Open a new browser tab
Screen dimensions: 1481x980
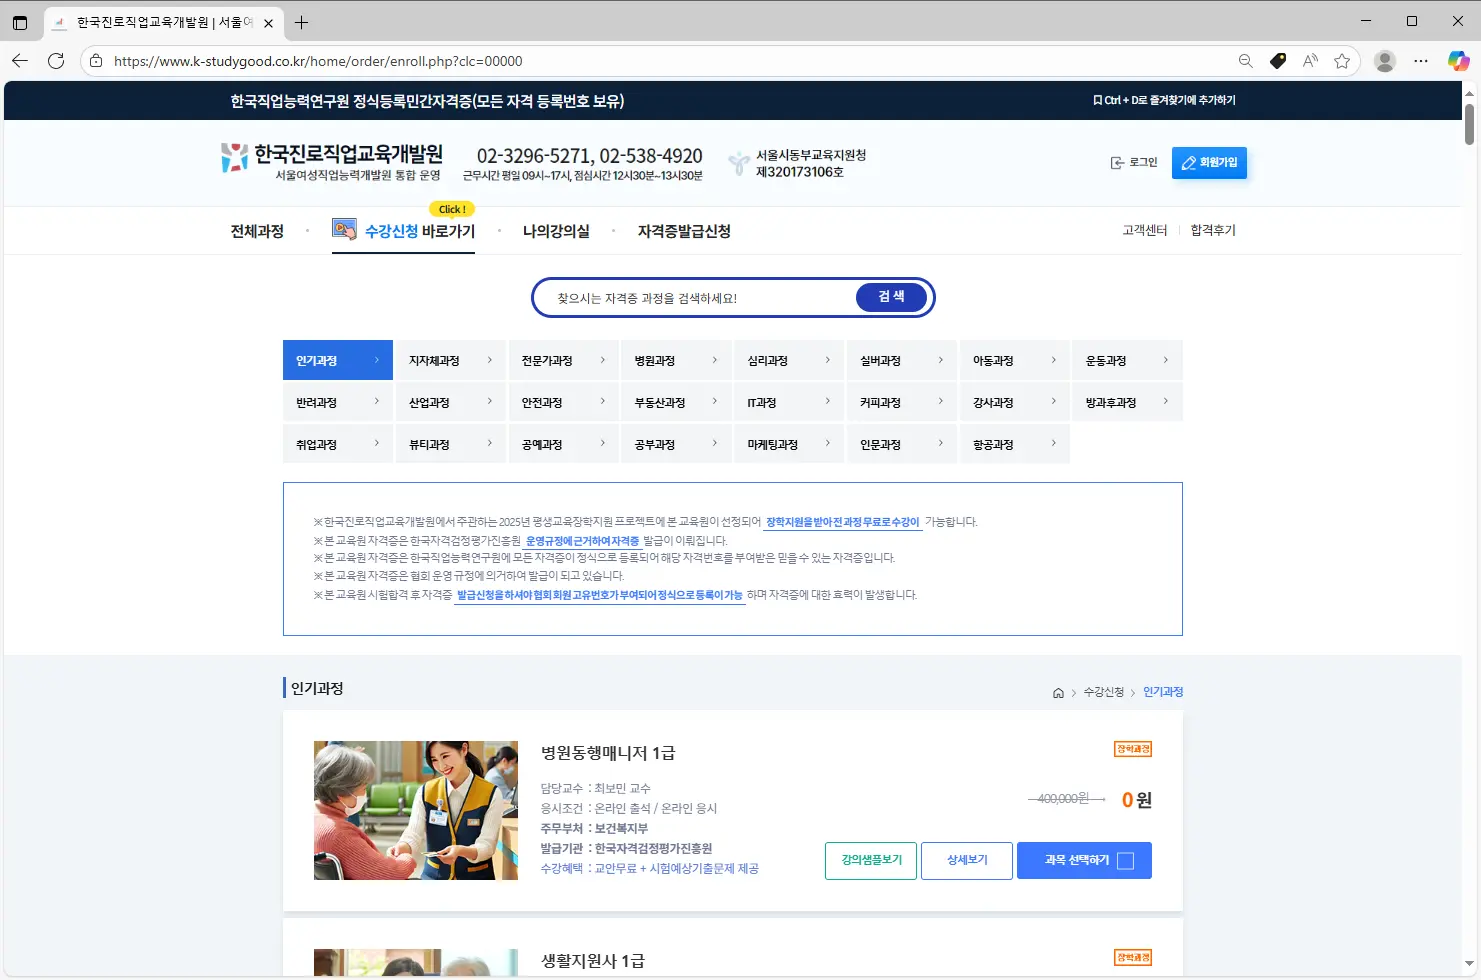click(301, 22)
